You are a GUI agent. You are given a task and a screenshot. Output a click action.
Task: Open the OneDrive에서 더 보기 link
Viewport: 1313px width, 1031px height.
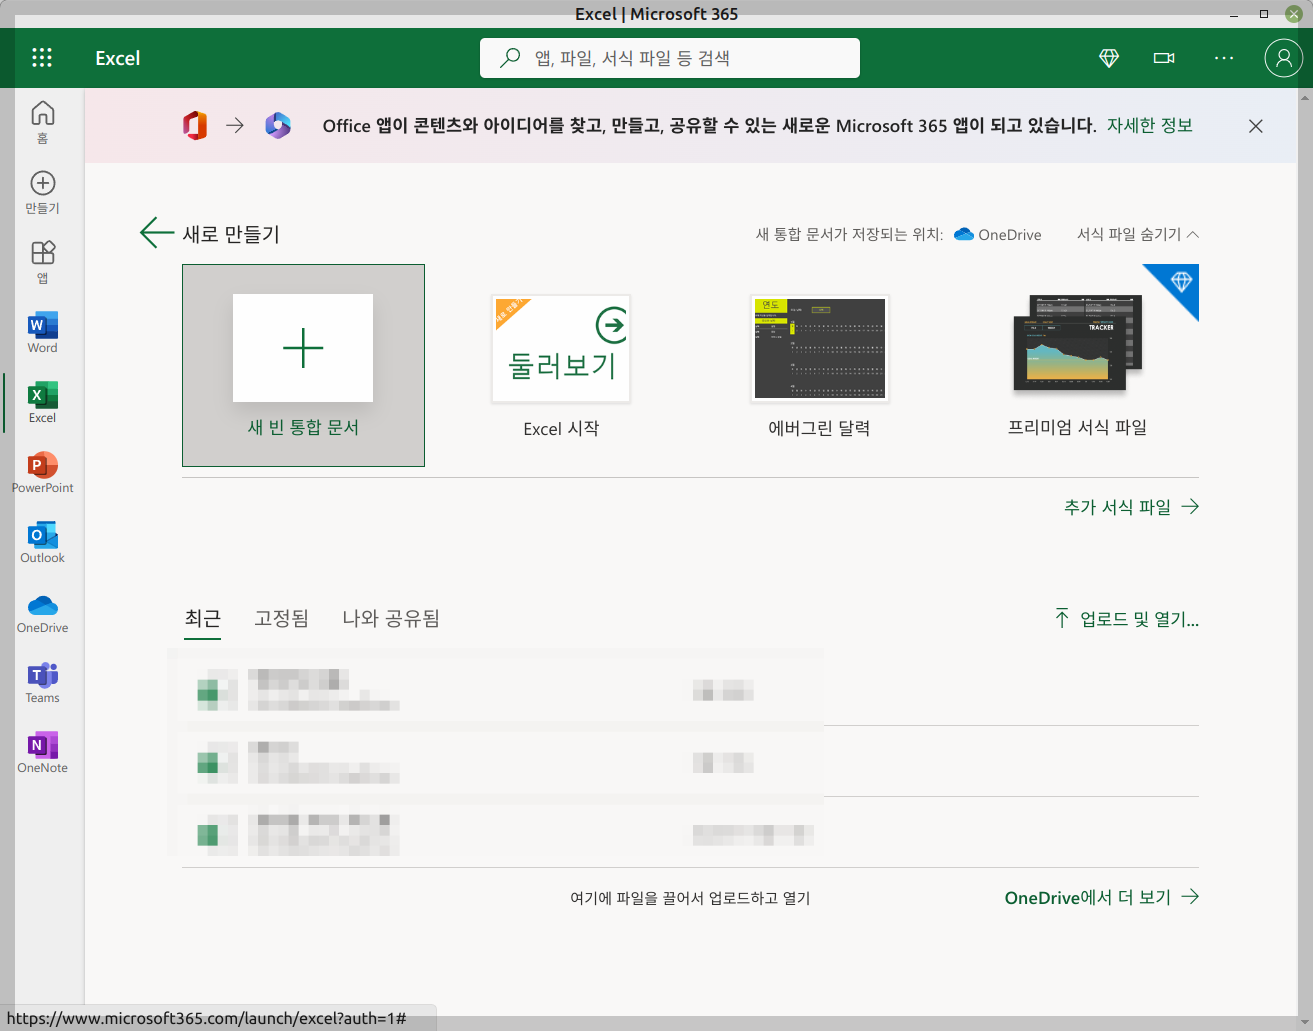coord(1102,897)
